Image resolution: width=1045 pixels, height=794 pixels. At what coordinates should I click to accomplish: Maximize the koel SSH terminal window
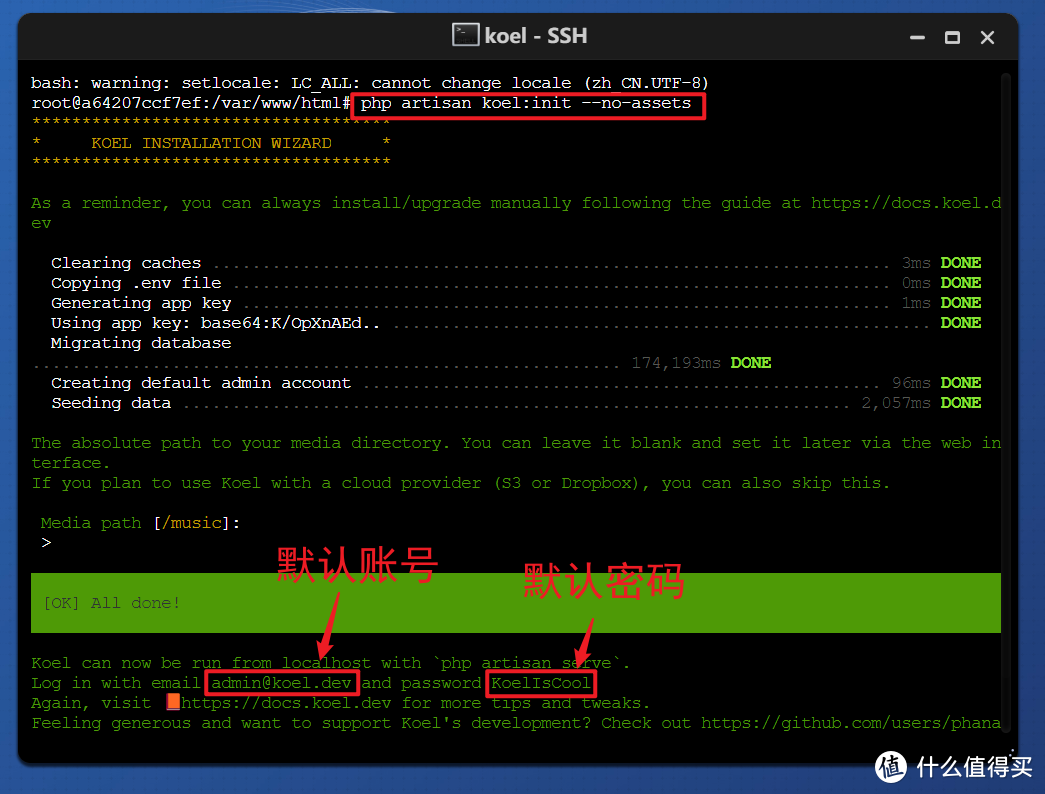click(x=952, y=37)
